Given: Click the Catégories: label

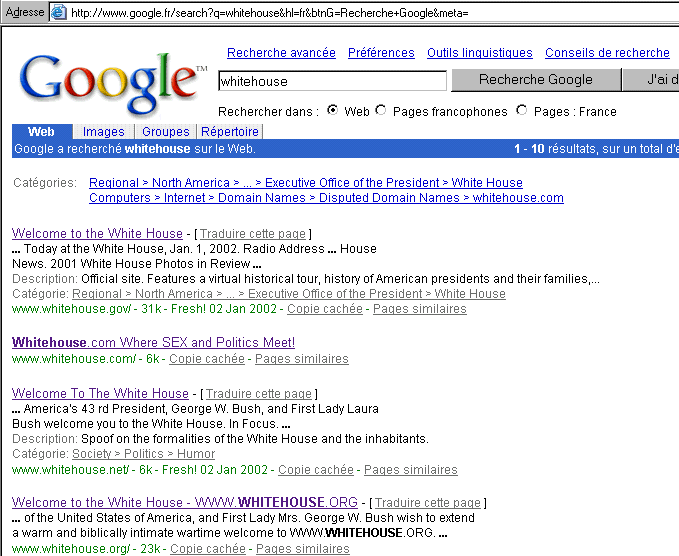Looking at the screenshot, I should [x=45, y=183].
